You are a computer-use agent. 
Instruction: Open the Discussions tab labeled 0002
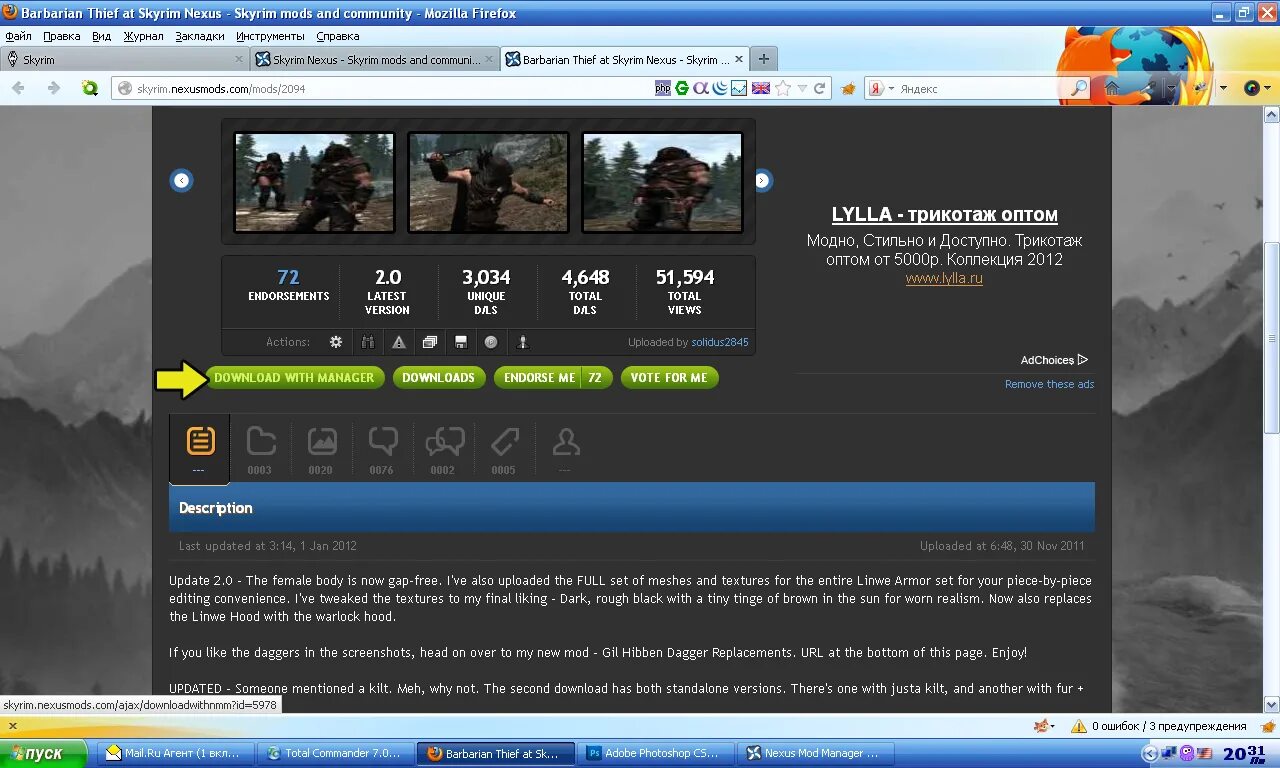(x=444, y=449)
